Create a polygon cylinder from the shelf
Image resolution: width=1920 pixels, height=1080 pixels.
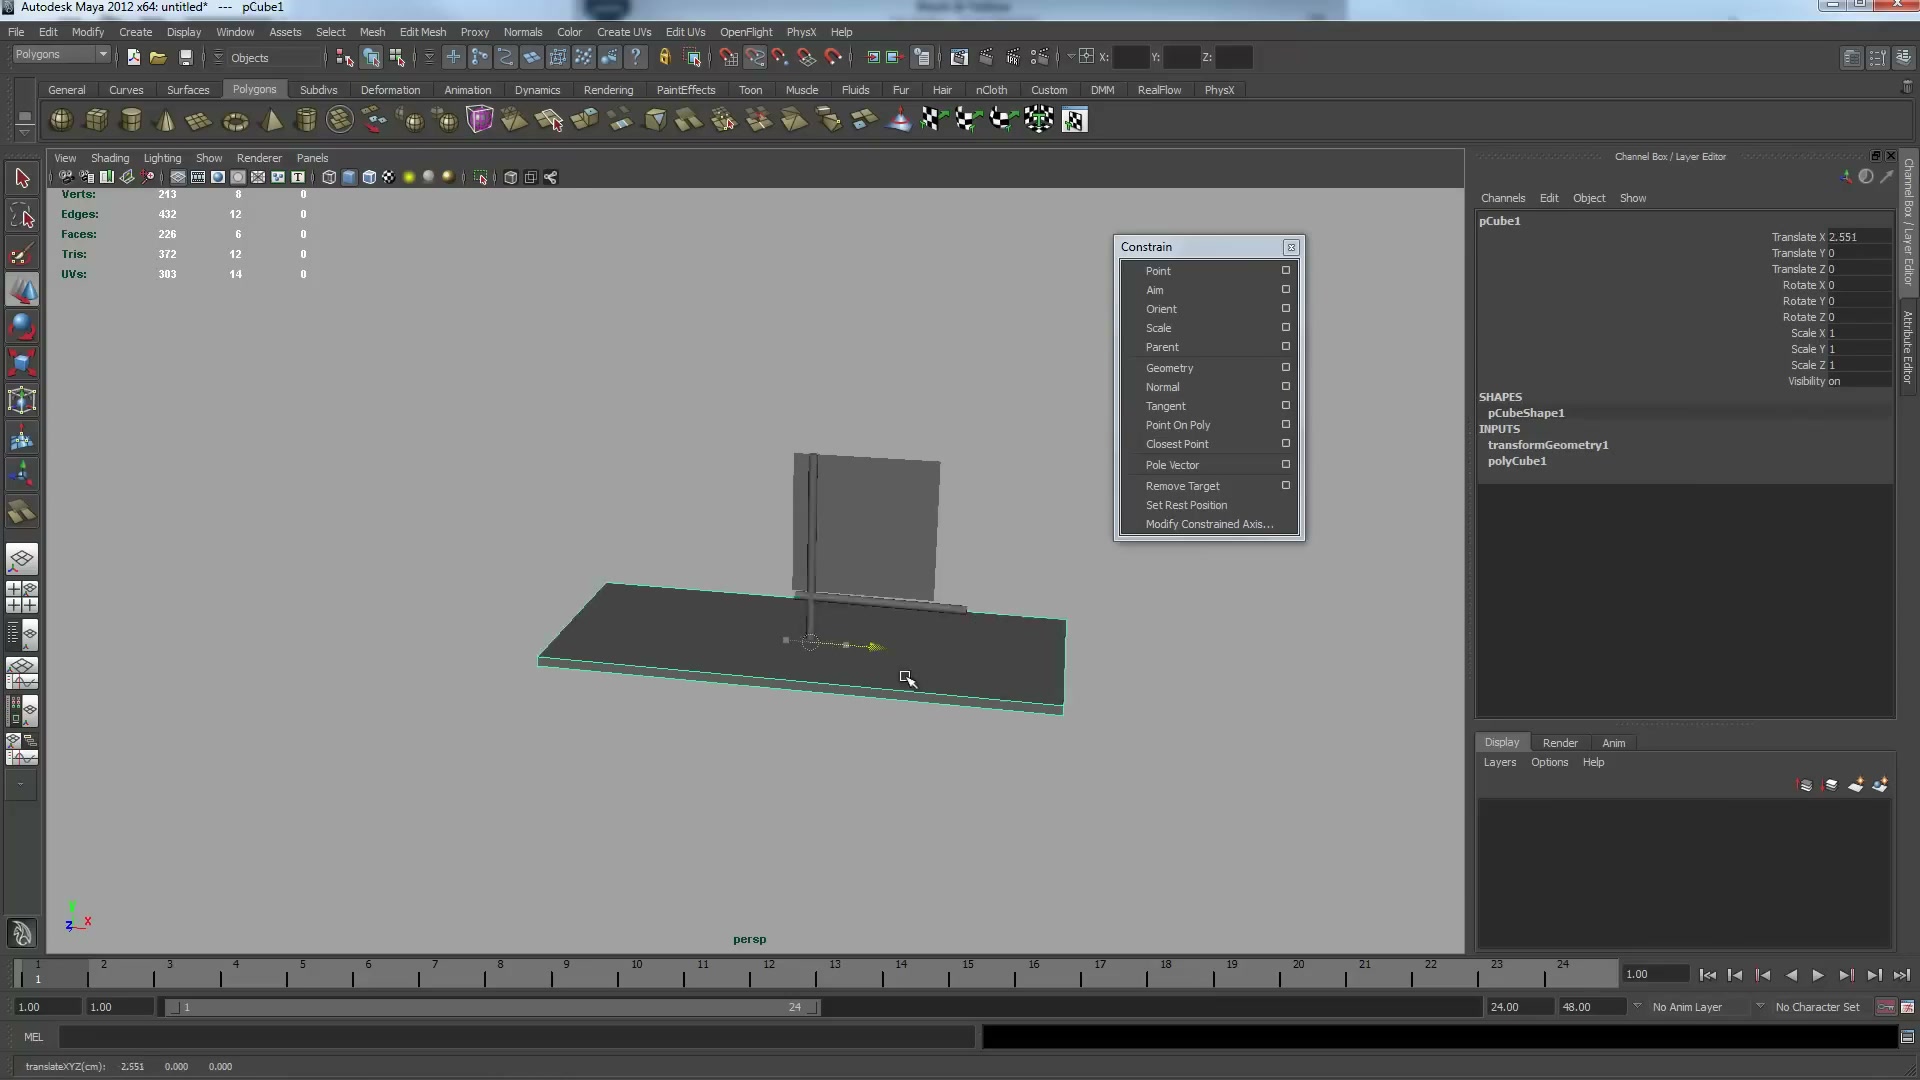(x=131, y=120)
